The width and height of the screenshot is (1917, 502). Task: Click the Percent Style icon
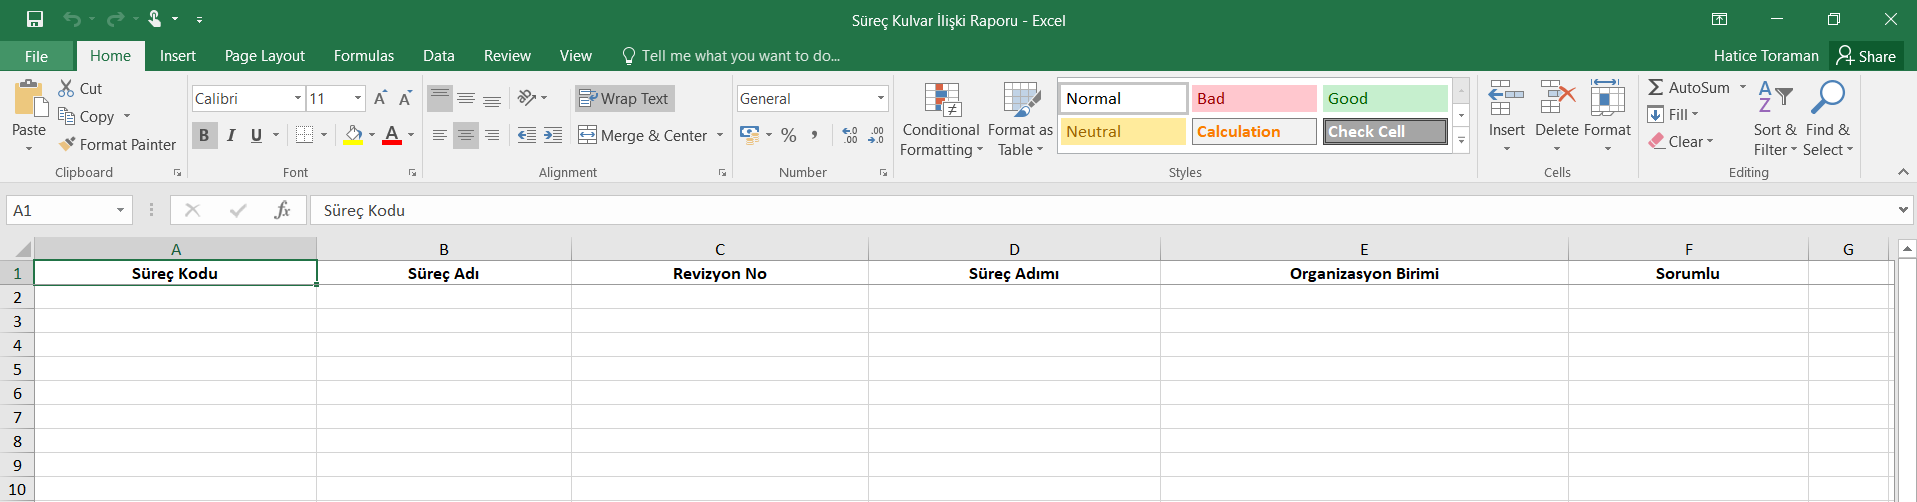click(789, 135)
